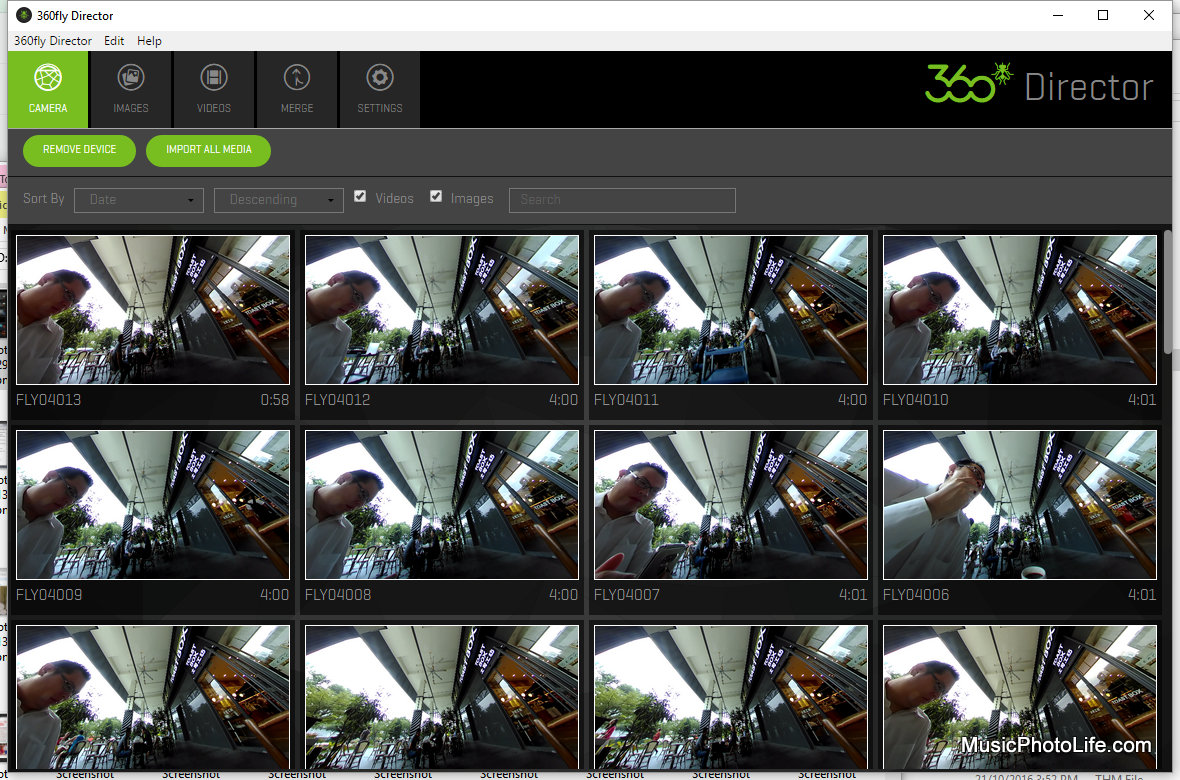Click the 4:01 duration of FLY04007
This screenshot has width=1180, height=780.
[853, 595]
